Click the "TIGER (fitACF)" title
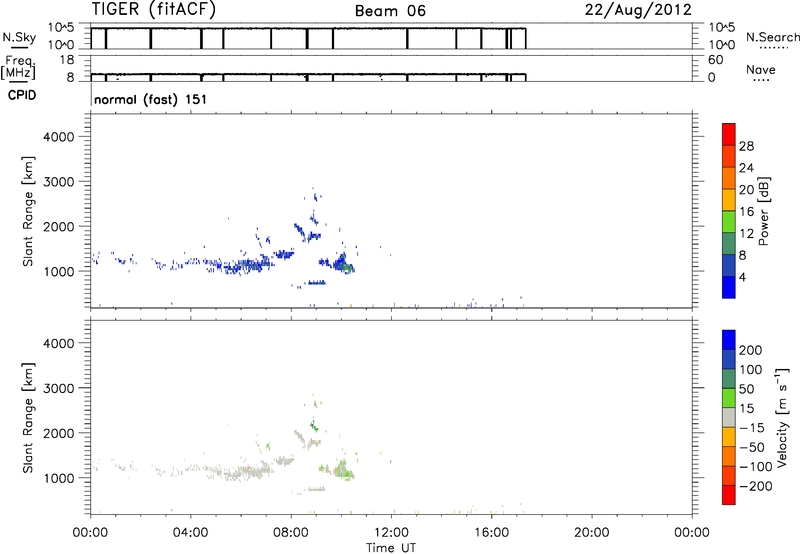Viewport: 800px width, 554px height. coord(154,10)
